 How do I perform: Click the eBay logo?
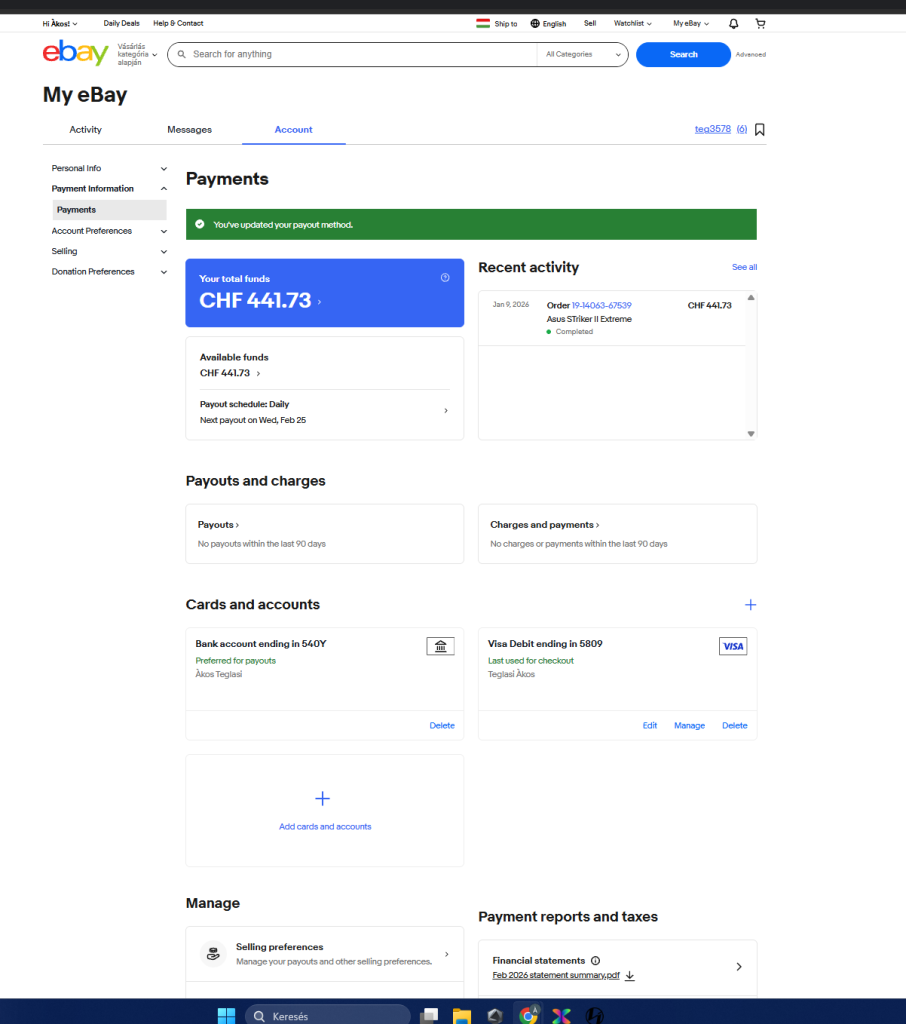(75, 54)
